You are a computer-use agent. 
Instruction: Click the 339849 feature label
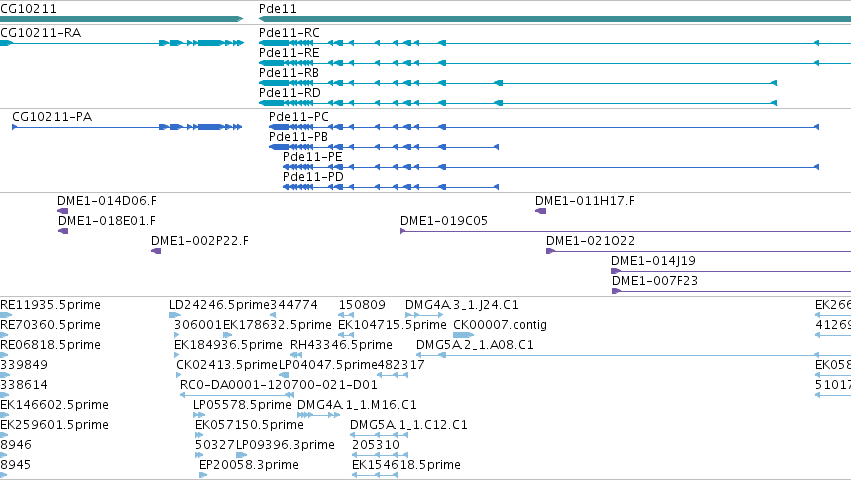coord(24,365)
